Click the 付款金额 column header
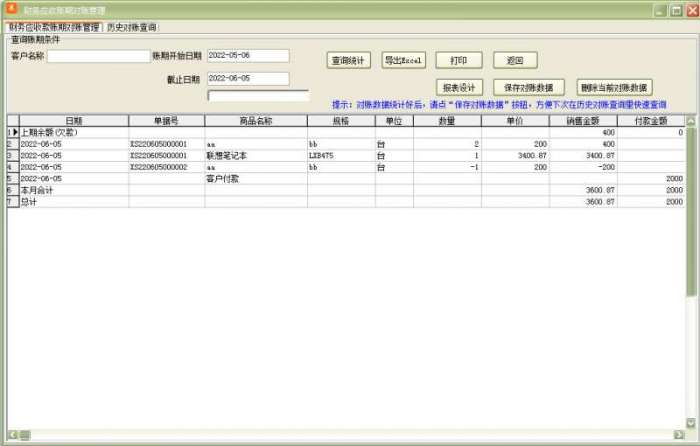The height and width of the screenshot is (446, 700). click(651, 121)
